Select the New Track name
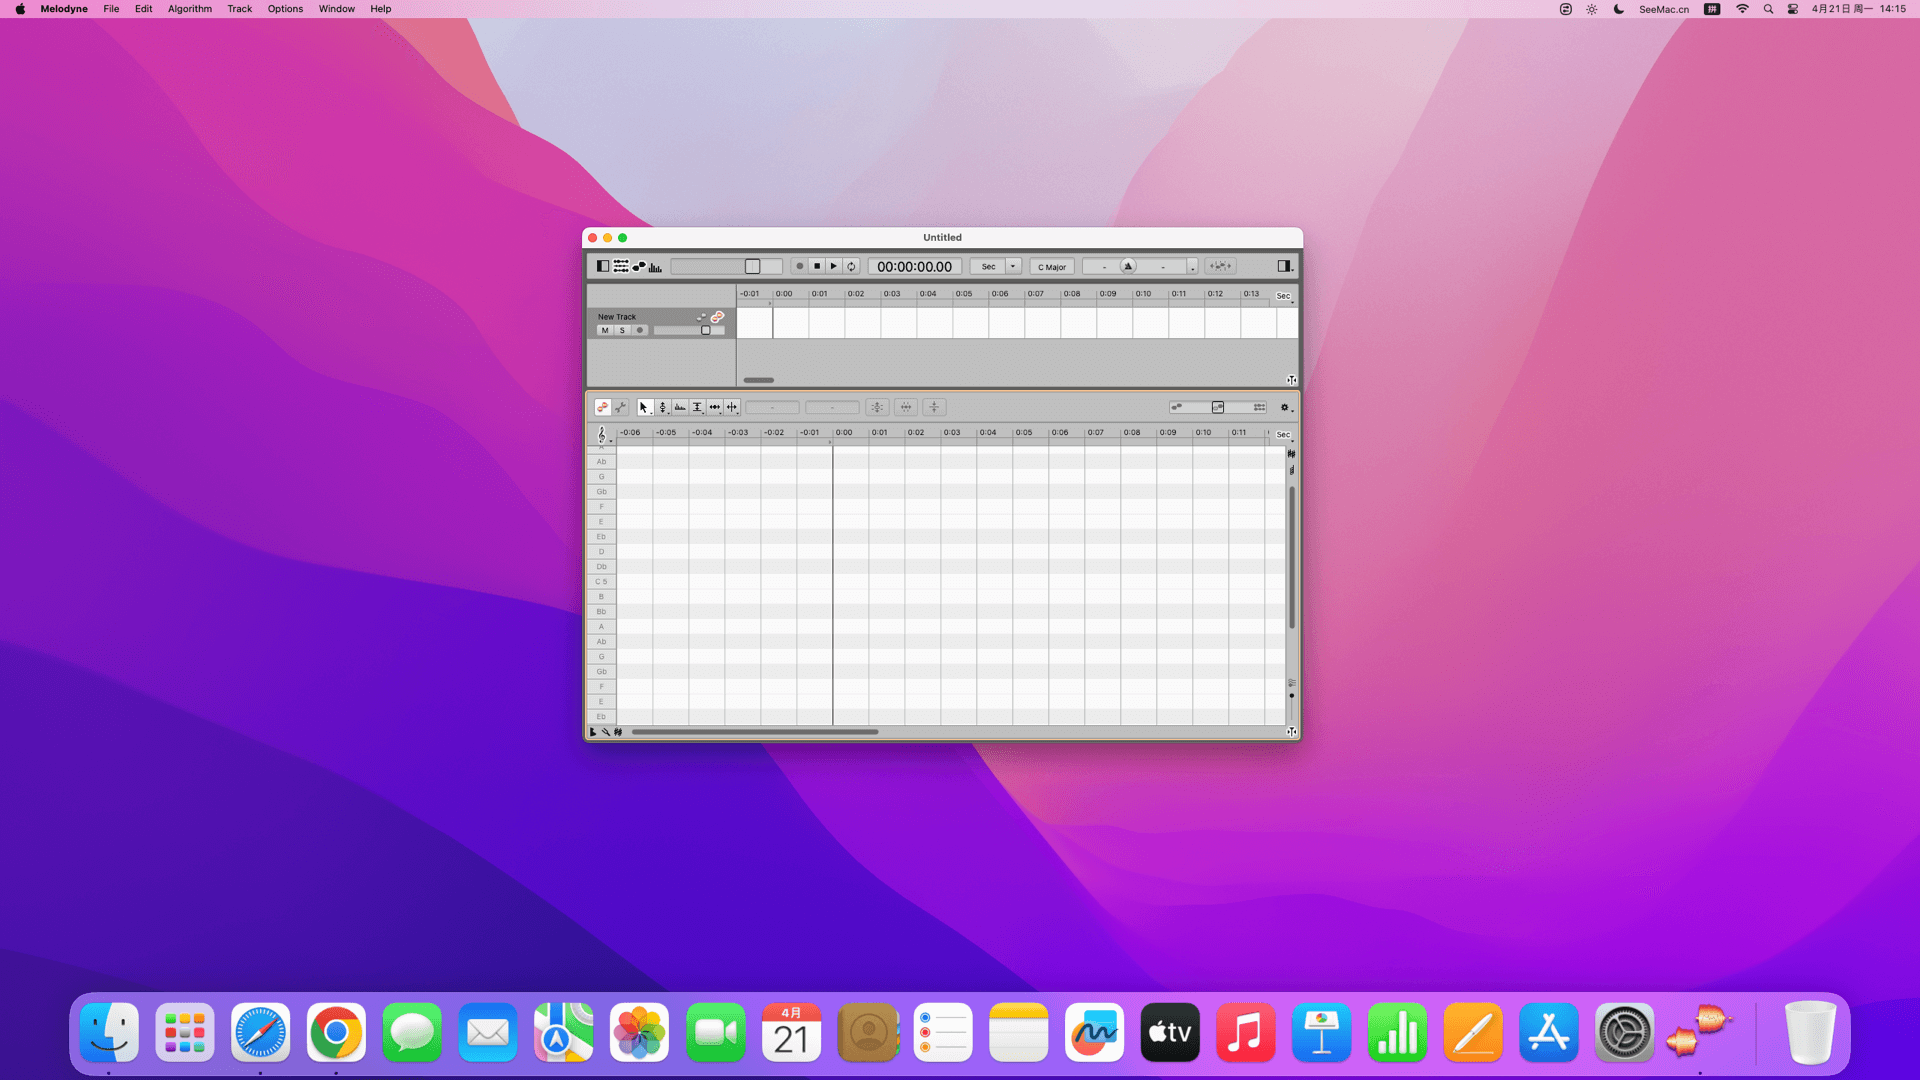Image resolution: width=1920 pixels, height=1080 pixels. click(x=617, y=317)
